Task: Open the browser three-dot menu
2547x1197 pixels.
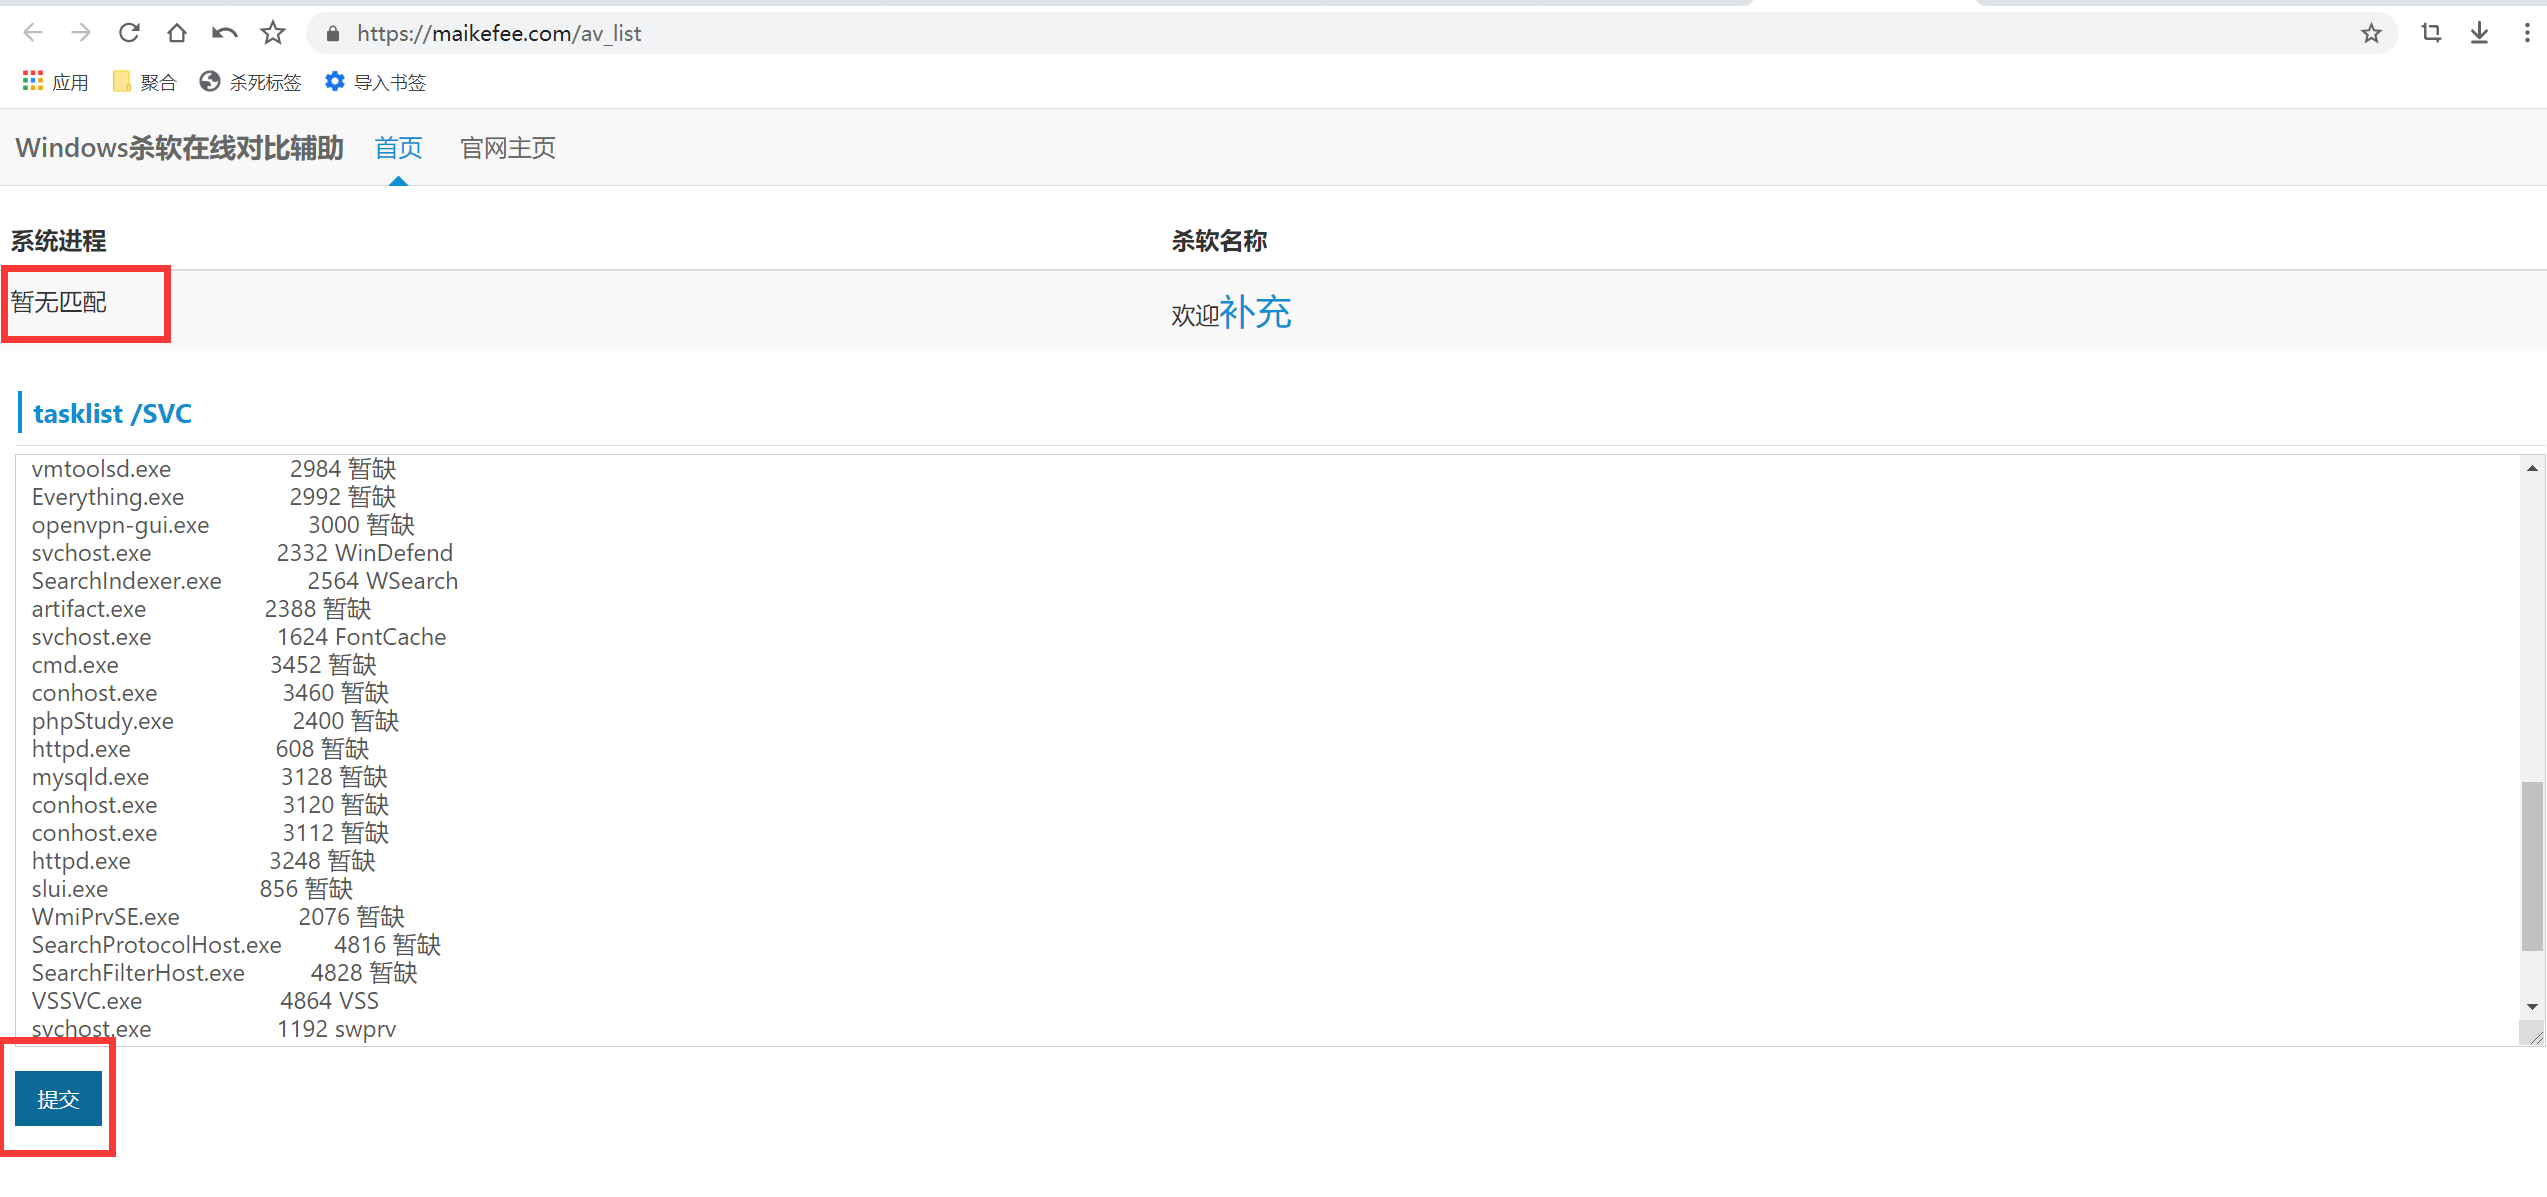Action: point(2527,33)
